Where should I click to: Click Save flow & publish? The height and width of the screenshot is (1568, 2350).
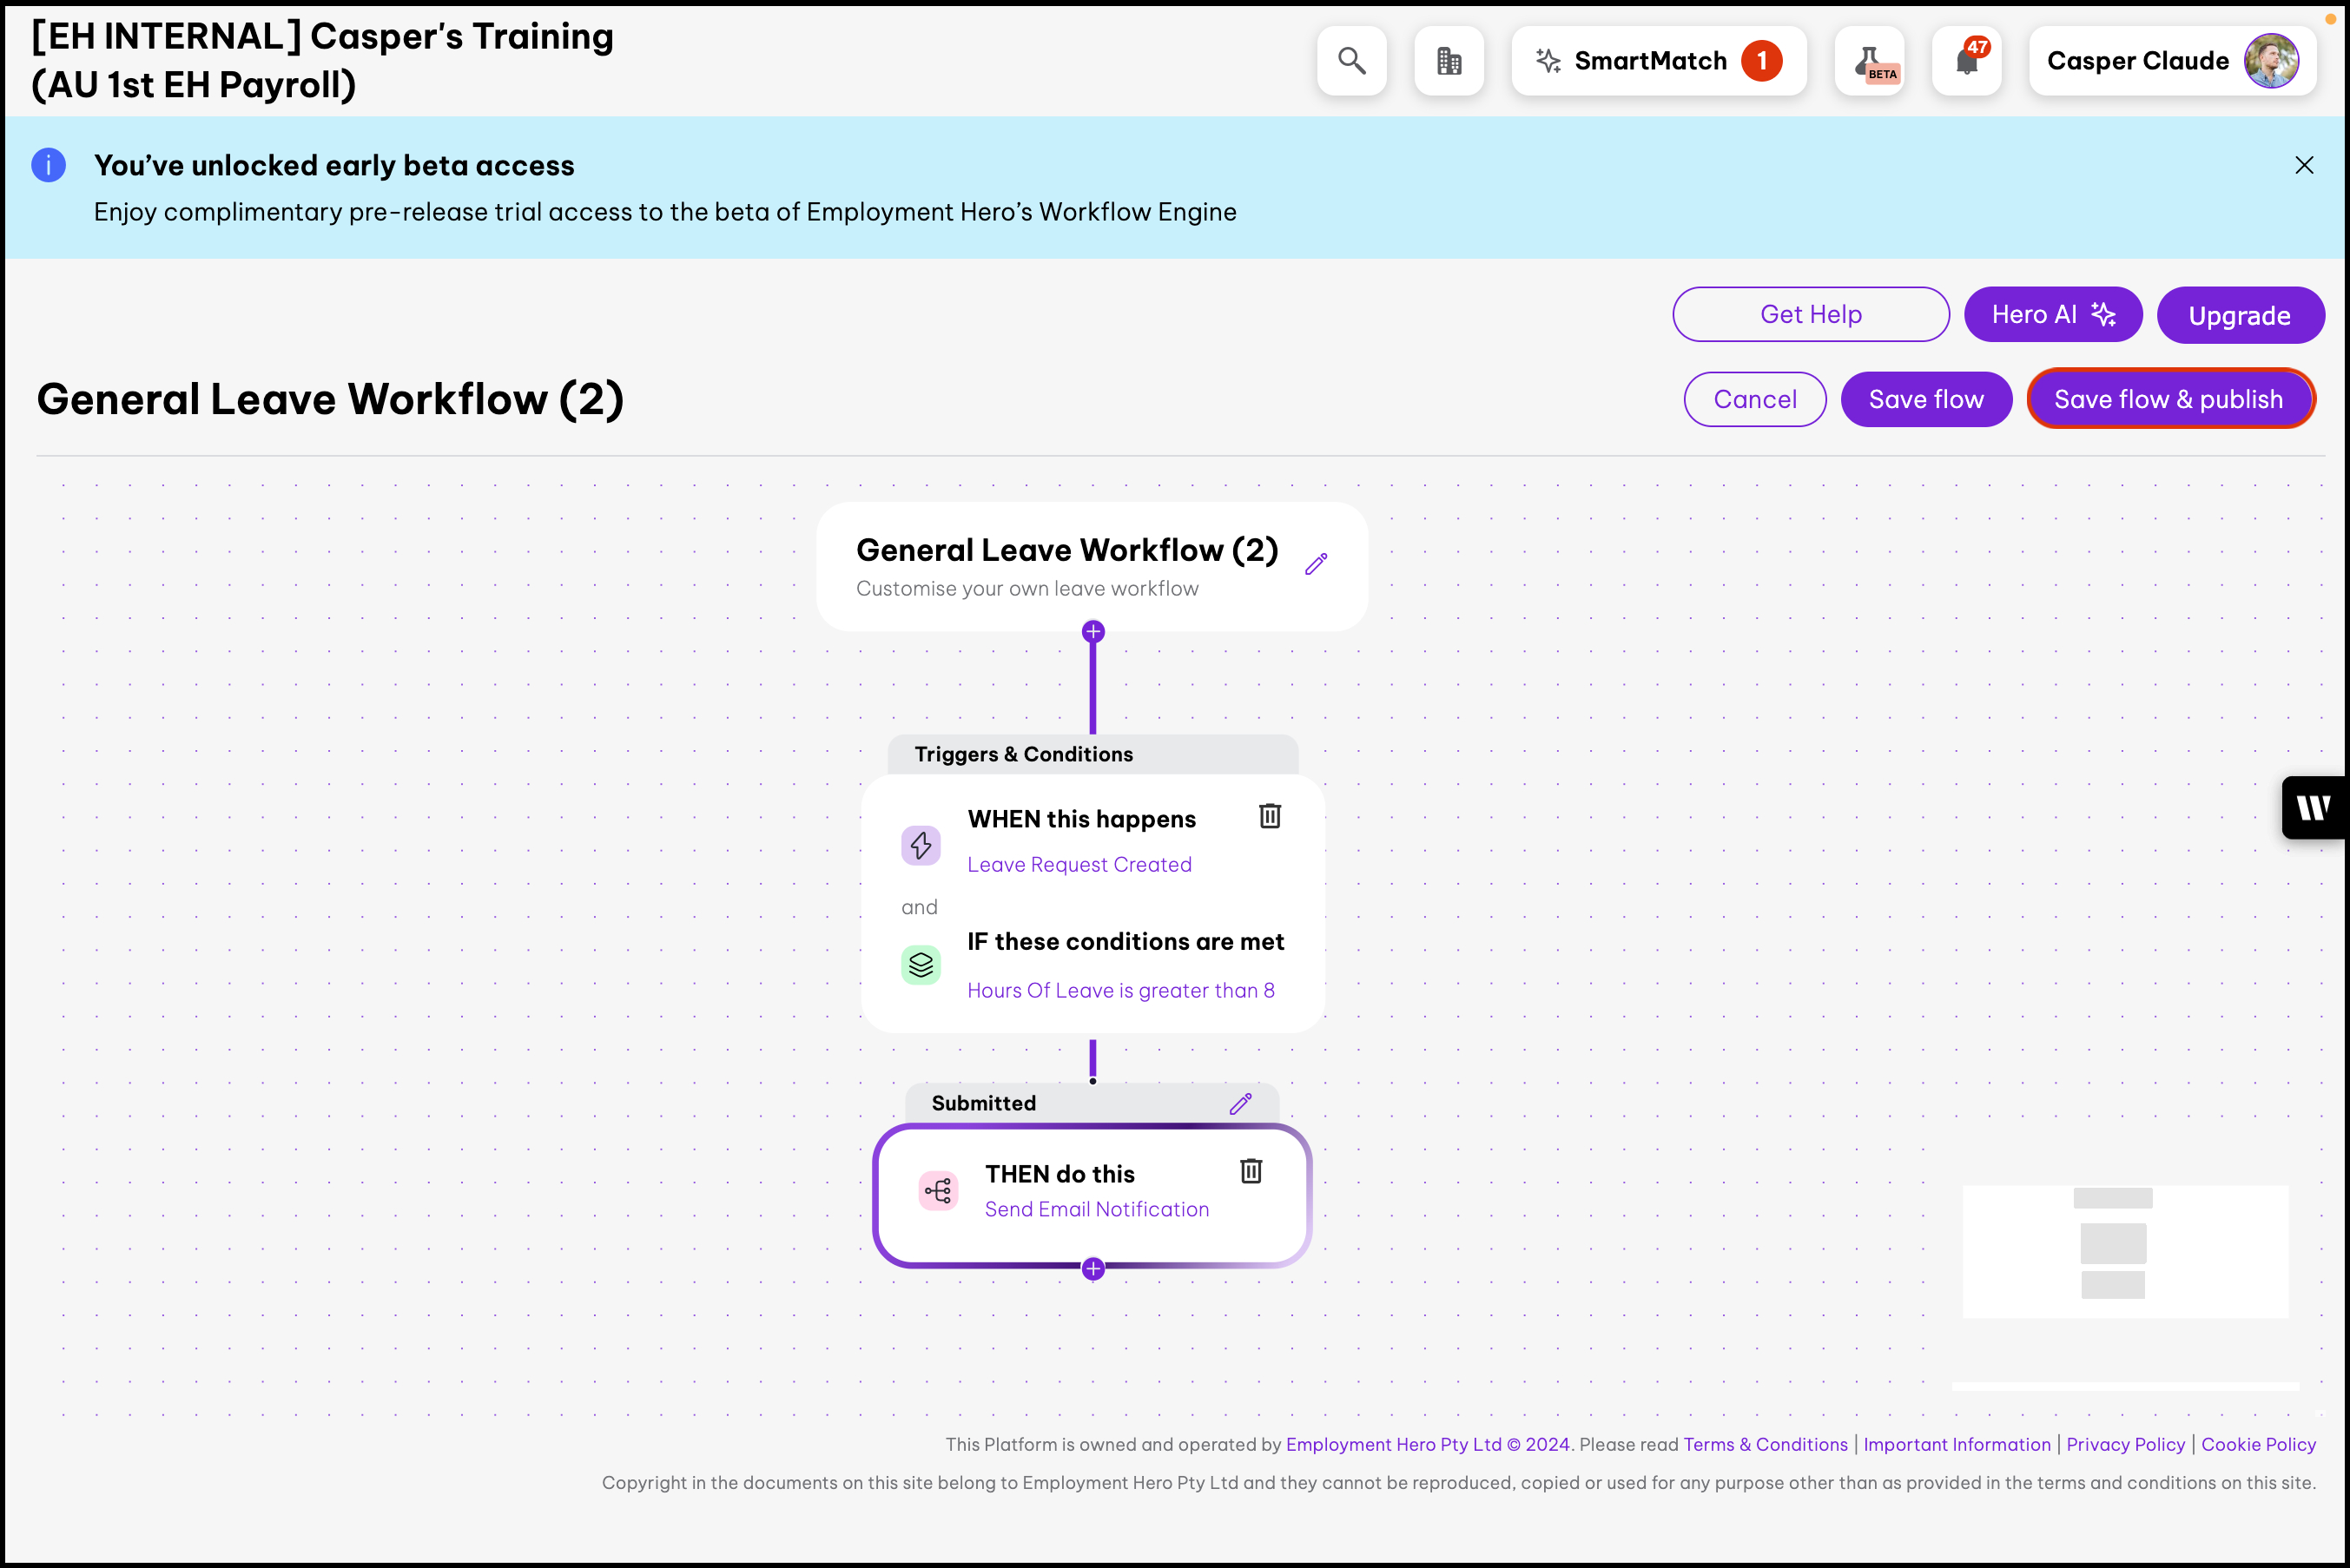(2168, 399)
